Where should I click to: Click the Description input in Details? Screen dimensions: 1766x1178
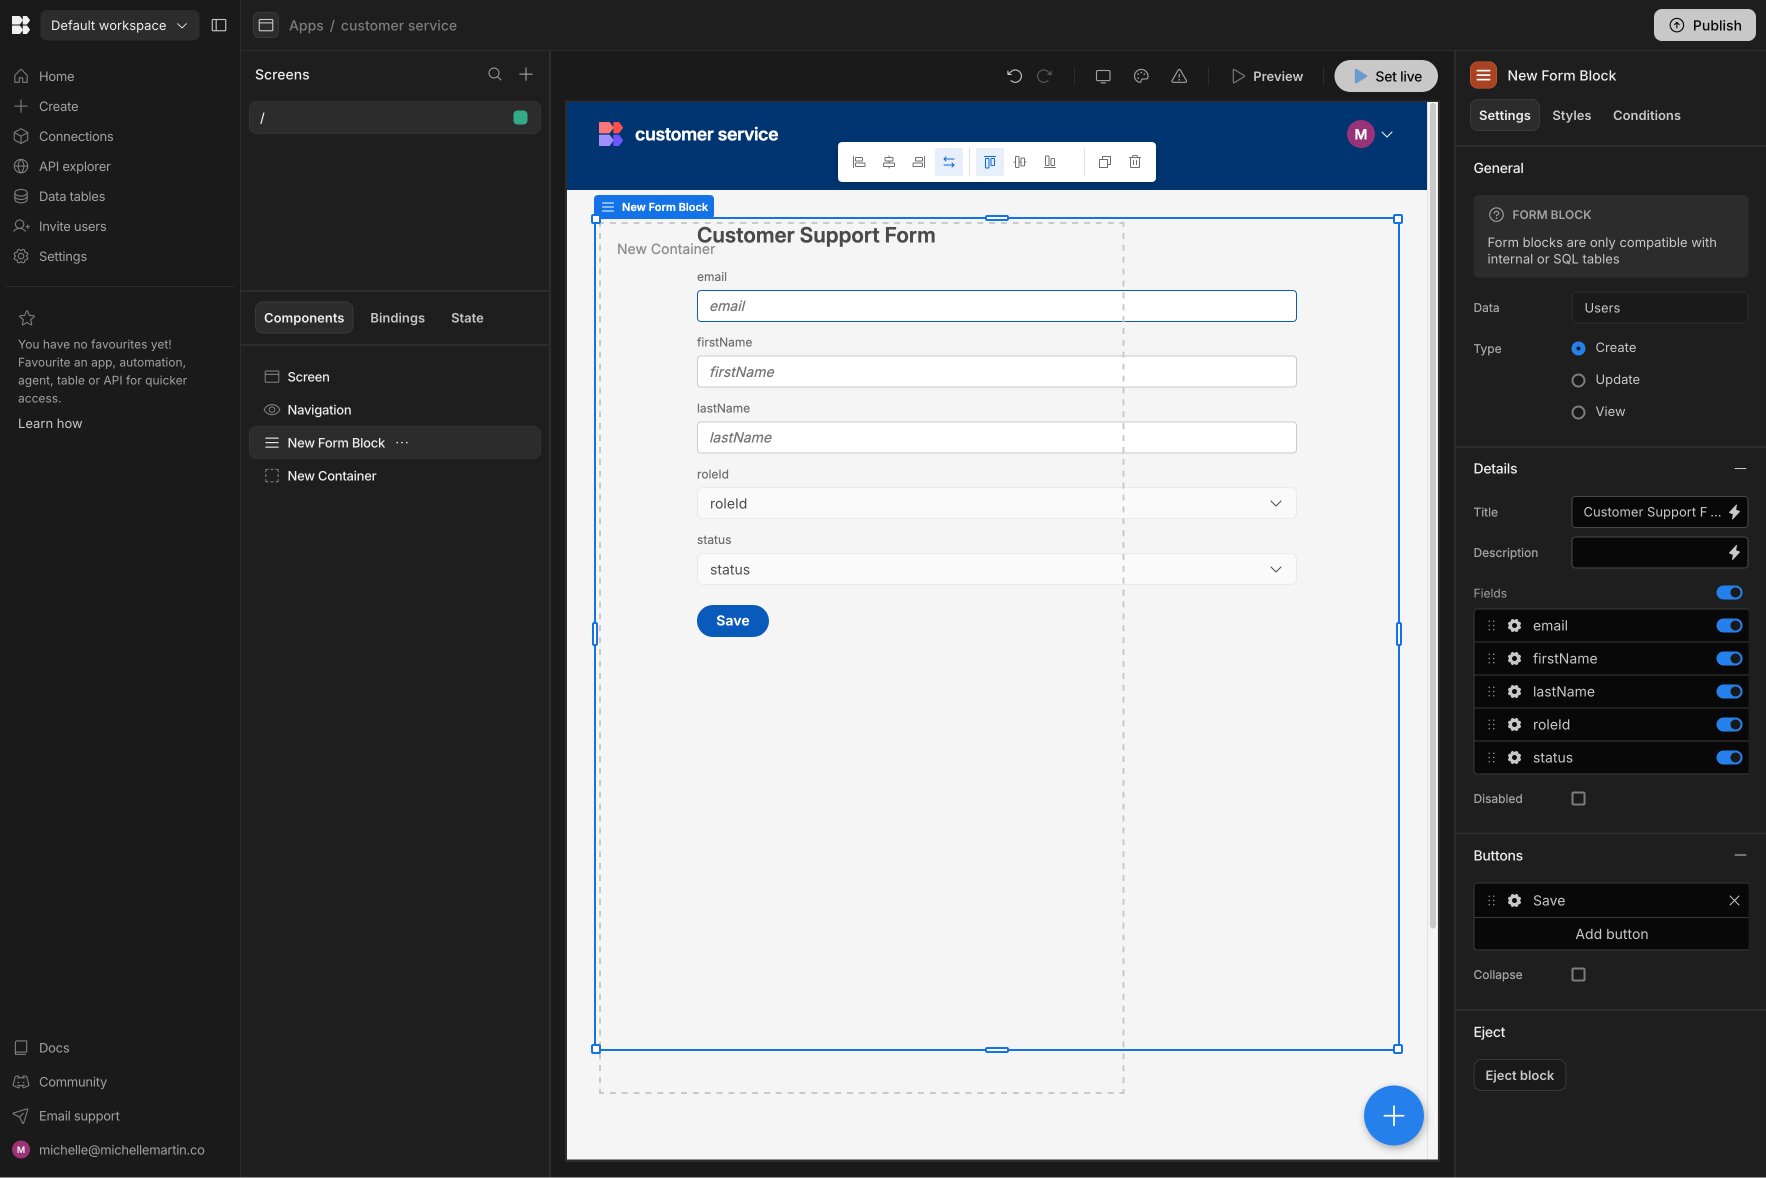(x=1649, y=553)
